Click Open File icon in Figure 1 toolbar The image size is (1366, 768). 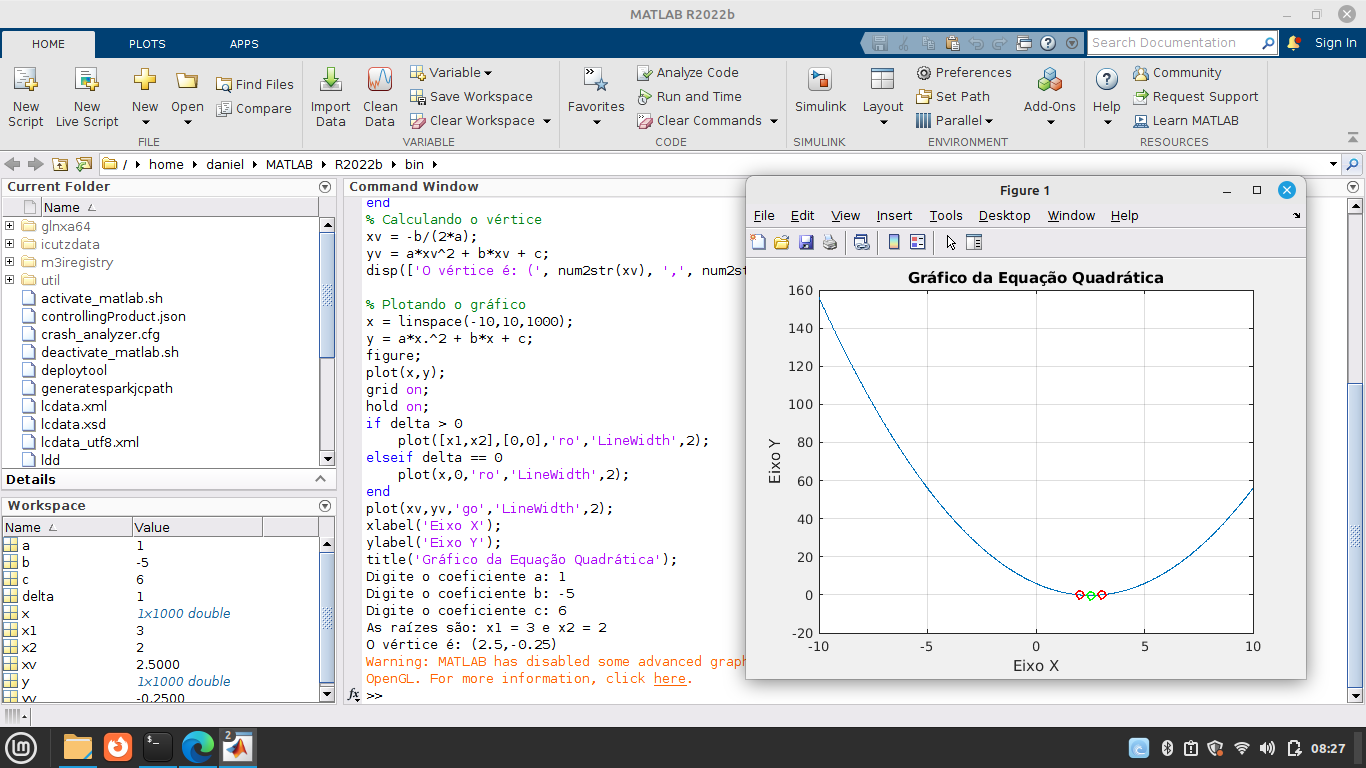point(782,242)
